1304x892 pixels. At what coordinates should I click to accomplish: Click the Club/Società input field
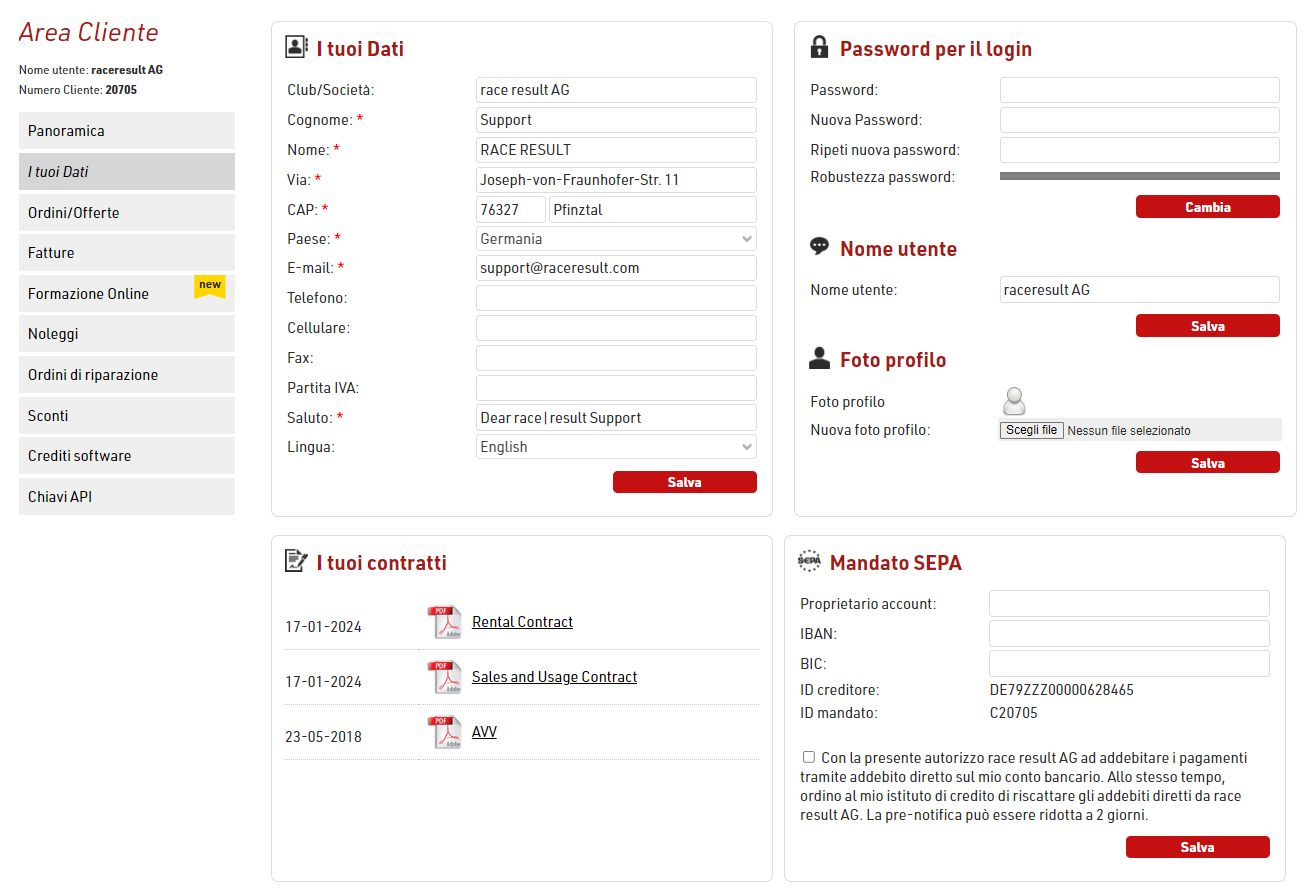click(x=616, y=90)
